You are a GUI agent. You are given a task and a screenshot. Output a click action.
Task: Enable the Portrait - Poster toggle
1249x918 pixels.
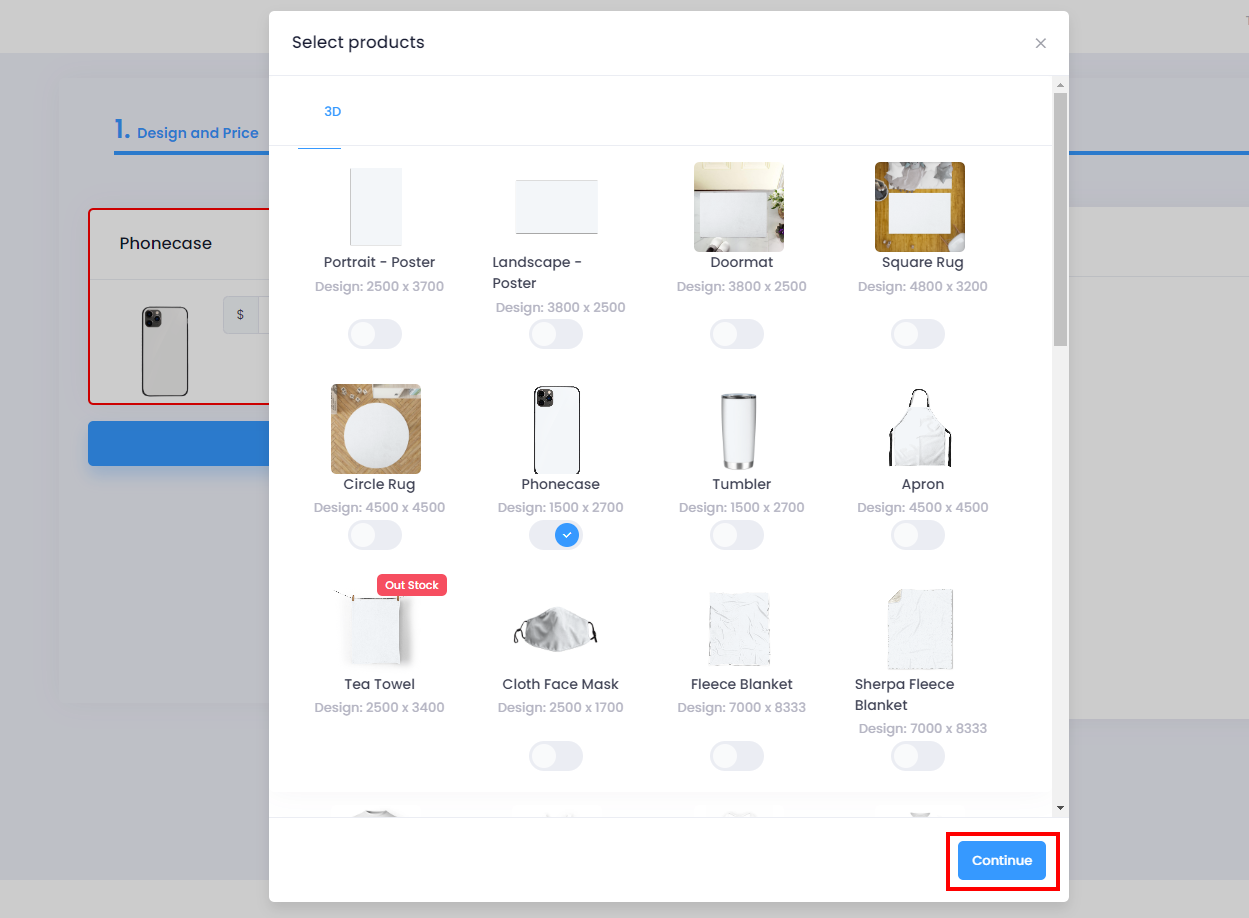pos(375,334)
